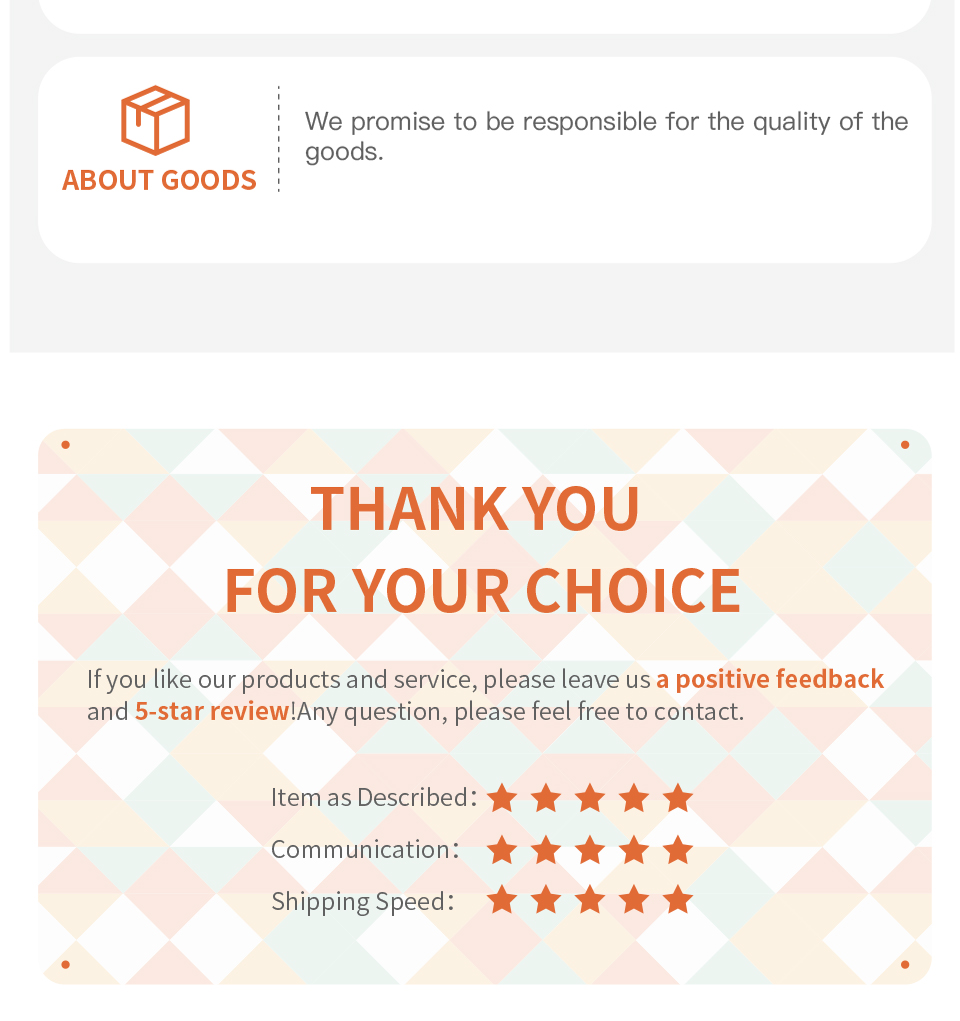This screenshot has height=1021, width=960.
Task: Click the goods quality promise text
Action: 606,136
